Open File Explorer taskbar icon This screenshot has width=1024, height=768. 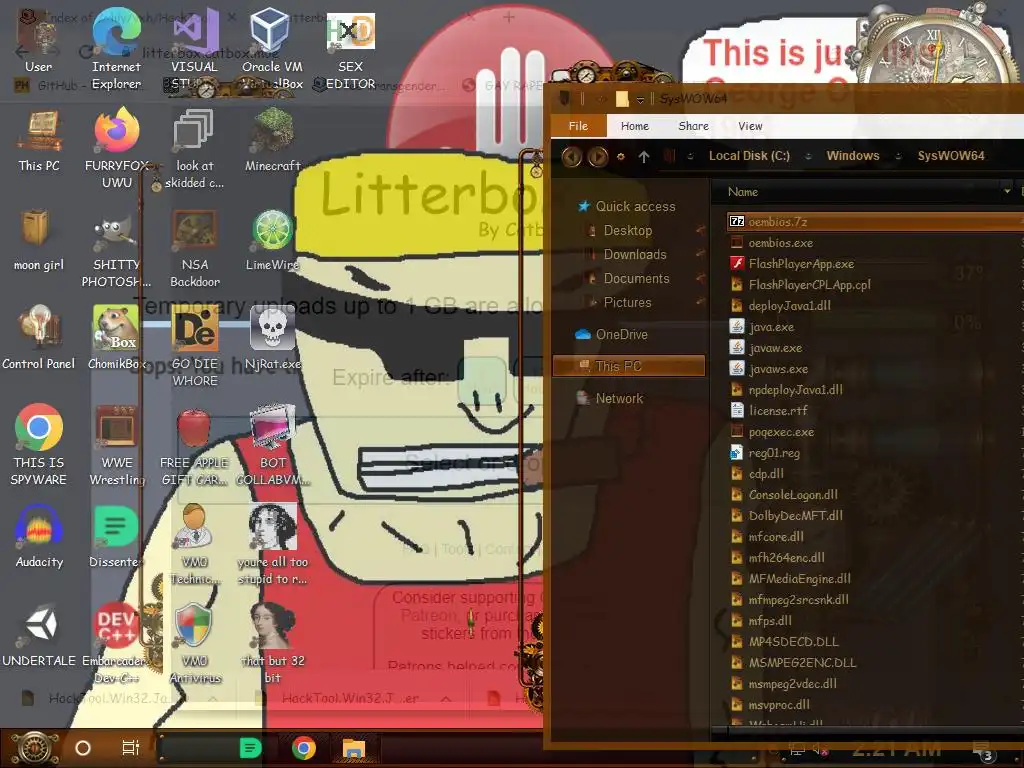[353, 748]
